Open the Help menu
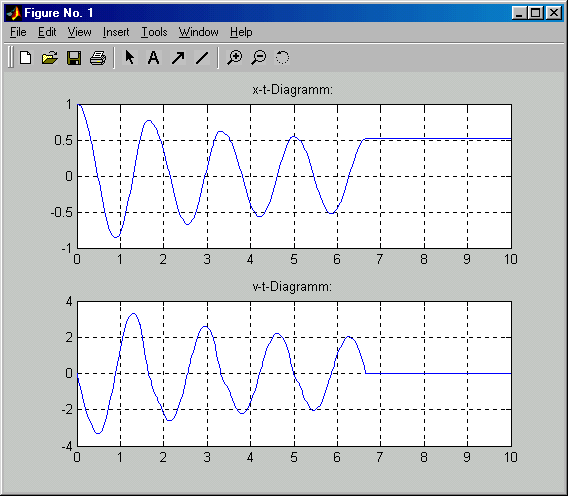This screenshot has height=496, width=568. point(241,32)
